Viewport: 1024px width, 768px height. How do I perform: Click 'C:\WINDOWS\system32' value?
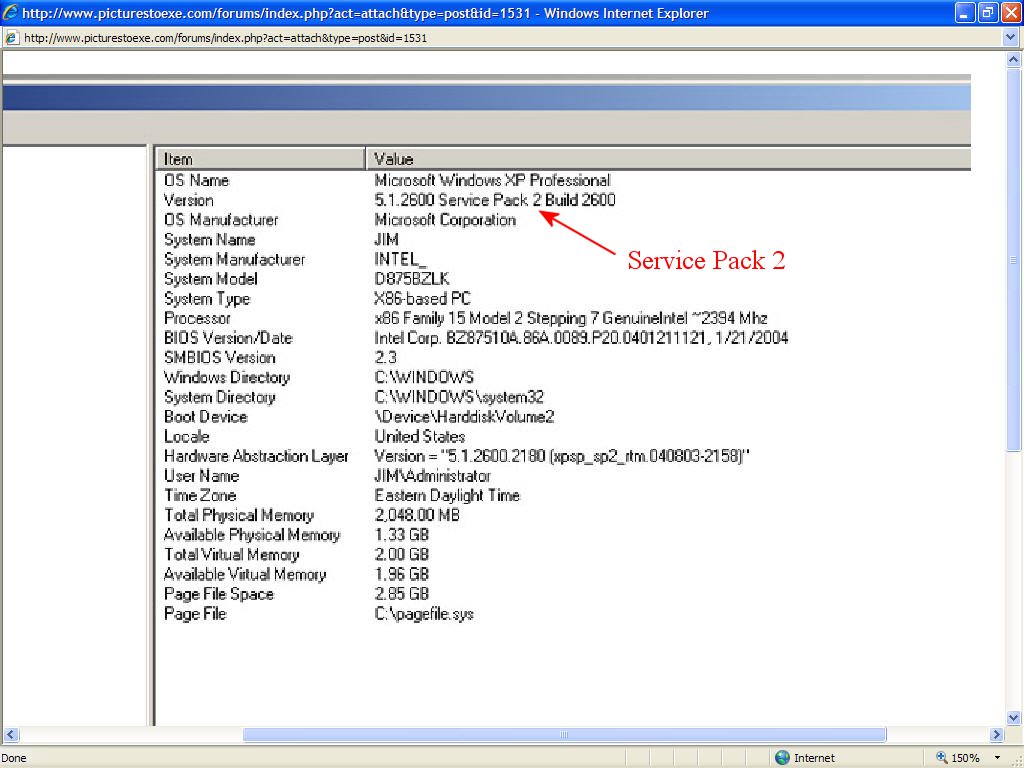(459, 397)
